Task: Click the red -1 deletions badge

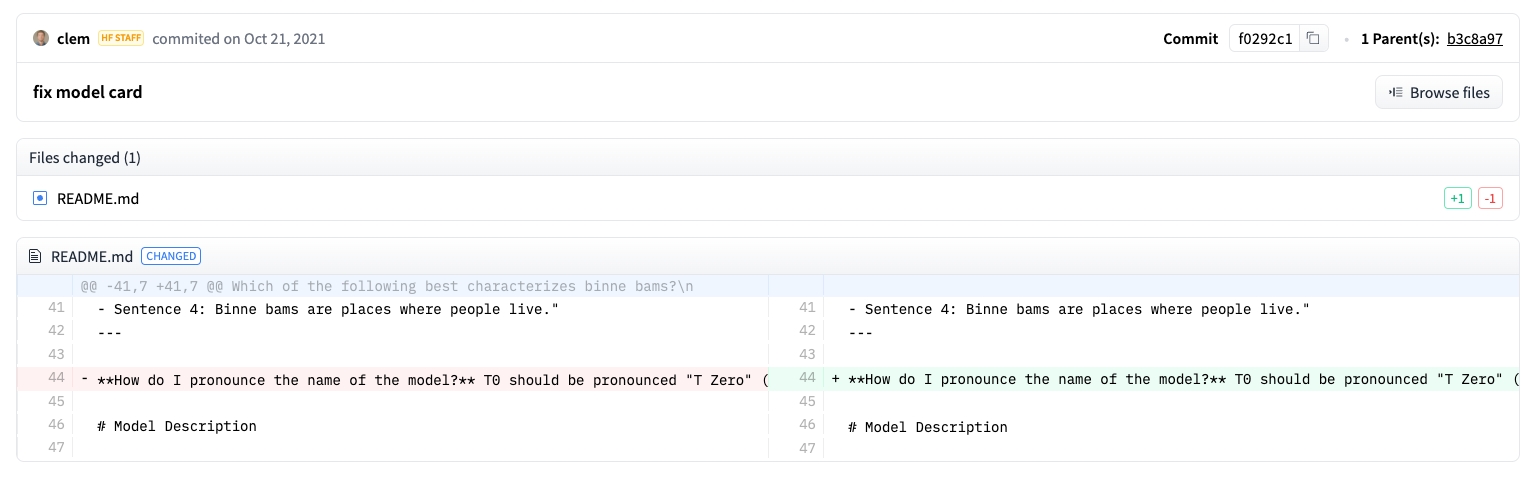Action: coord(1490,199)
